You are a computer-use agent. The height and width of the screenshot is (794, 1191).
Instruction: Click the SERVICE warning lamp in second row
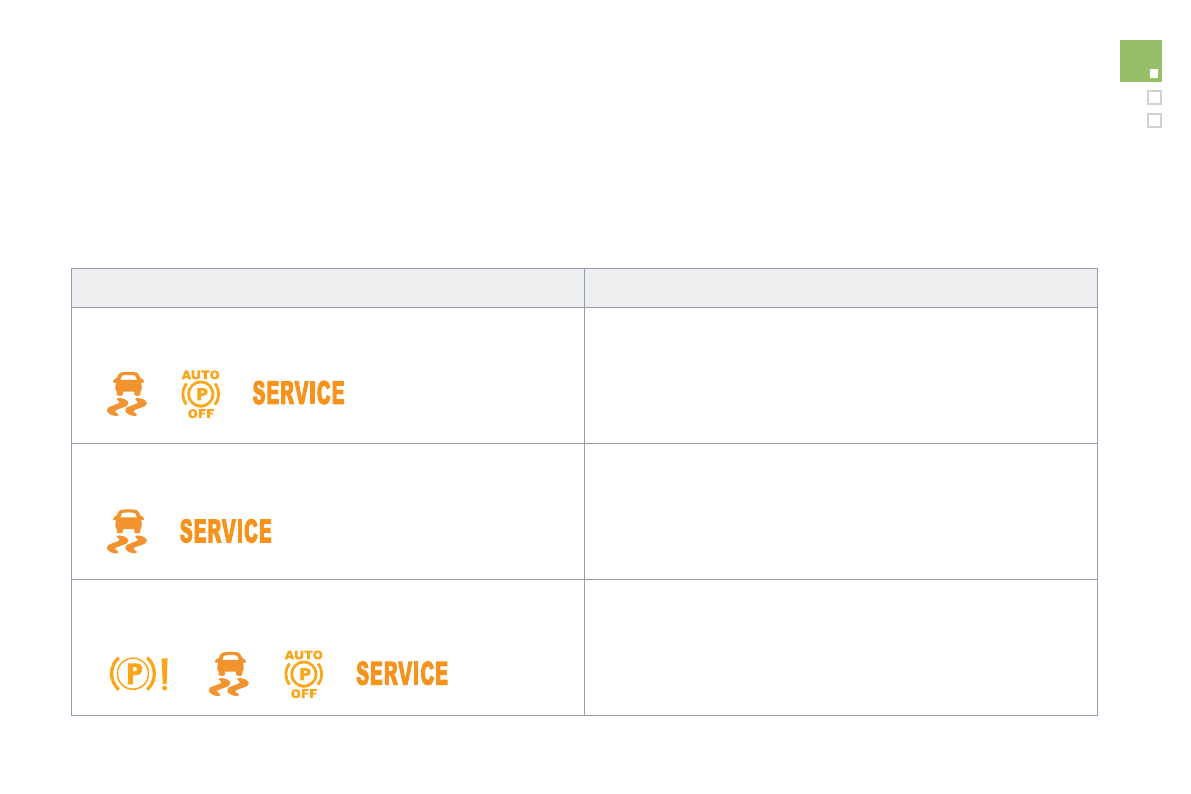point(226,531)
